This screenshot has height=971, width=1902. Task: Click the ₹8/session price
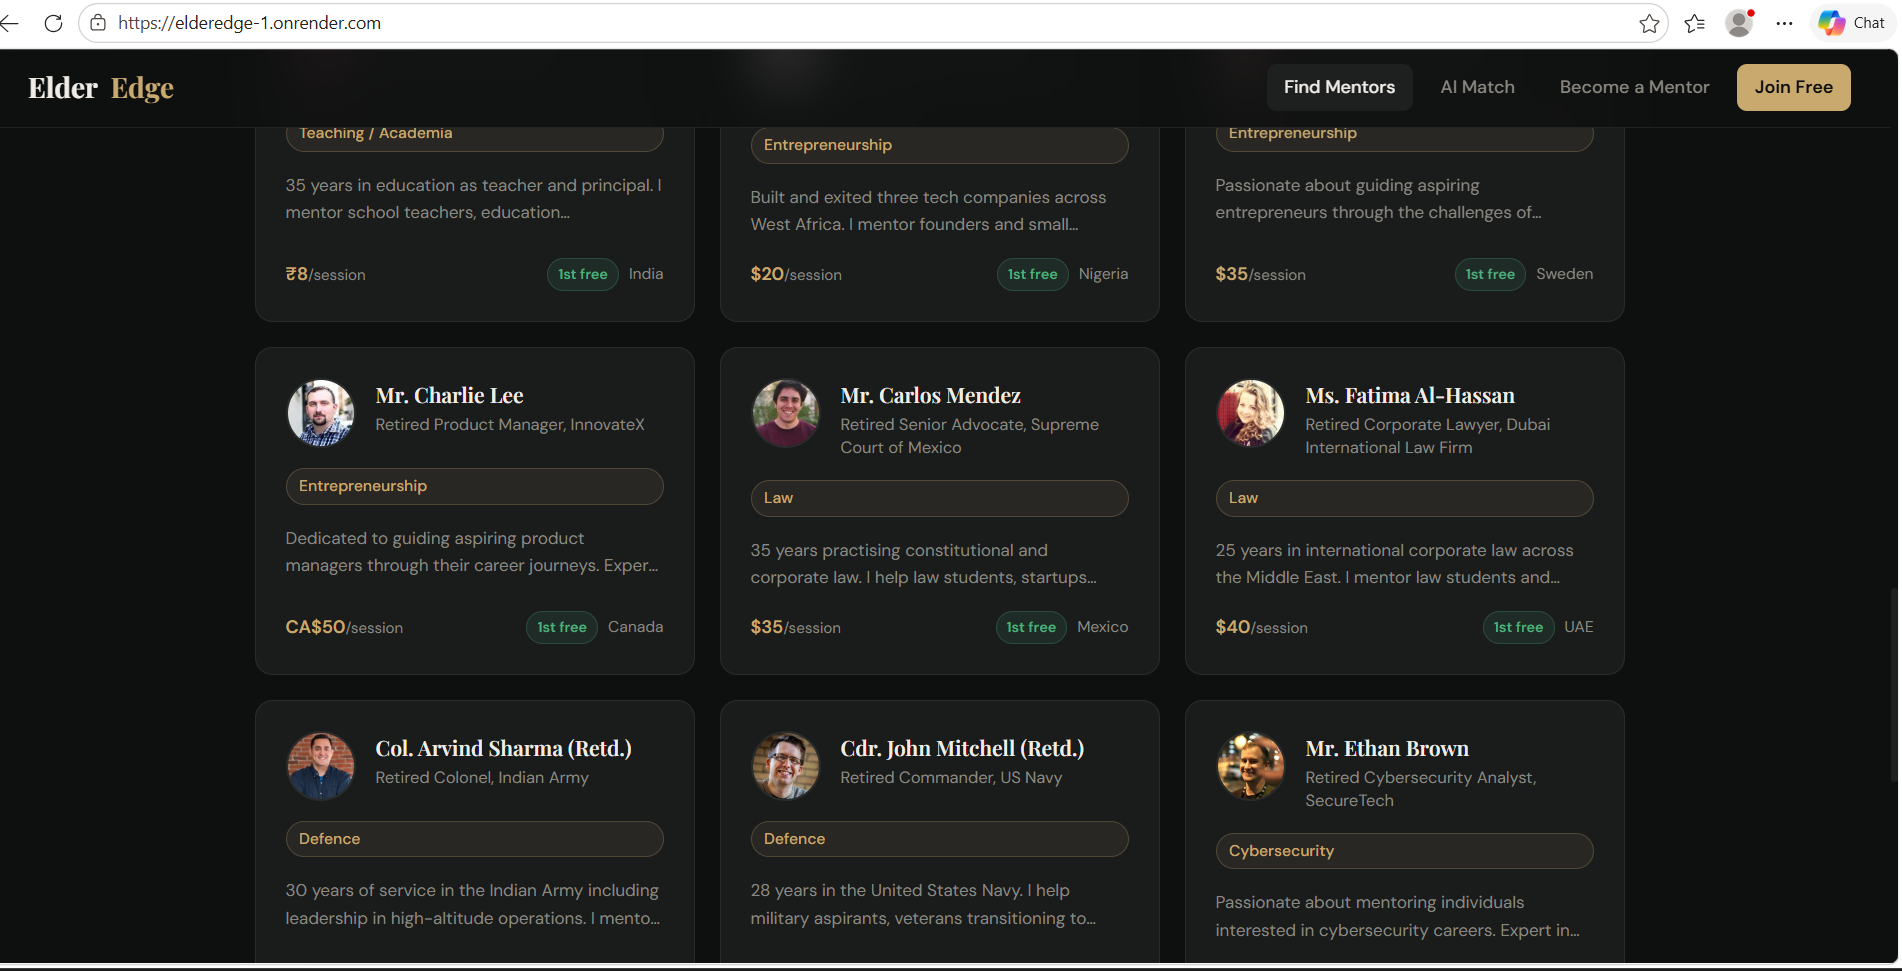tap(325, 274)
